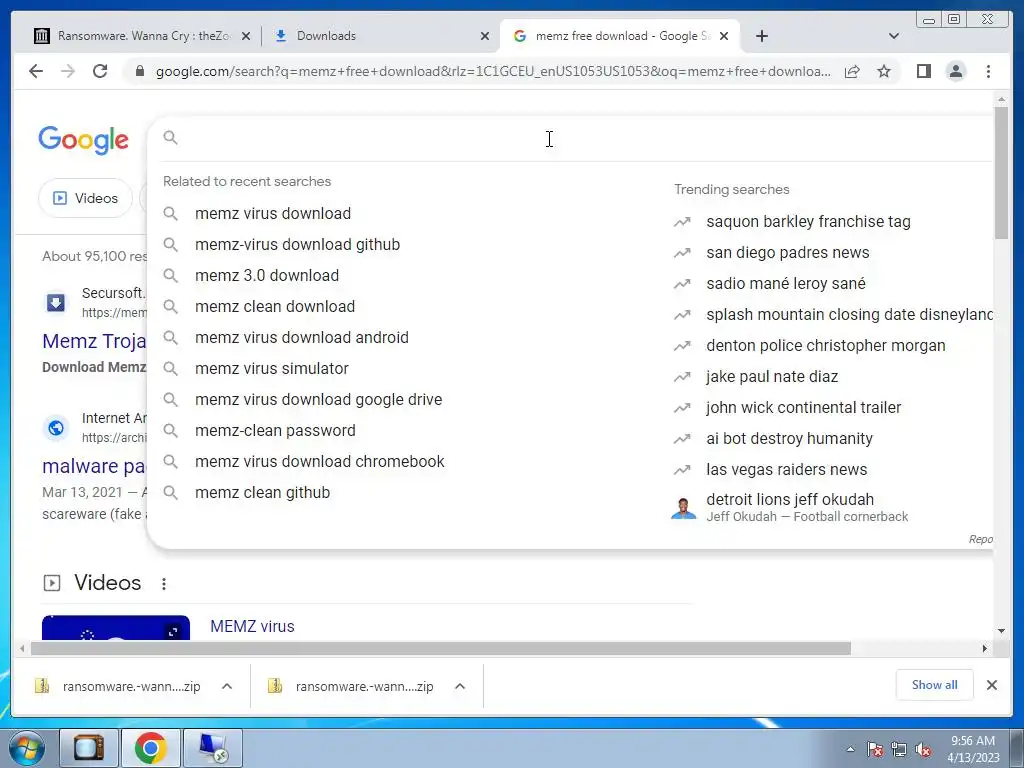Screen dimensions: 1024x768
Task: Open a new tab with plus button
Action: pyautogui.click(x=761, y=36)
